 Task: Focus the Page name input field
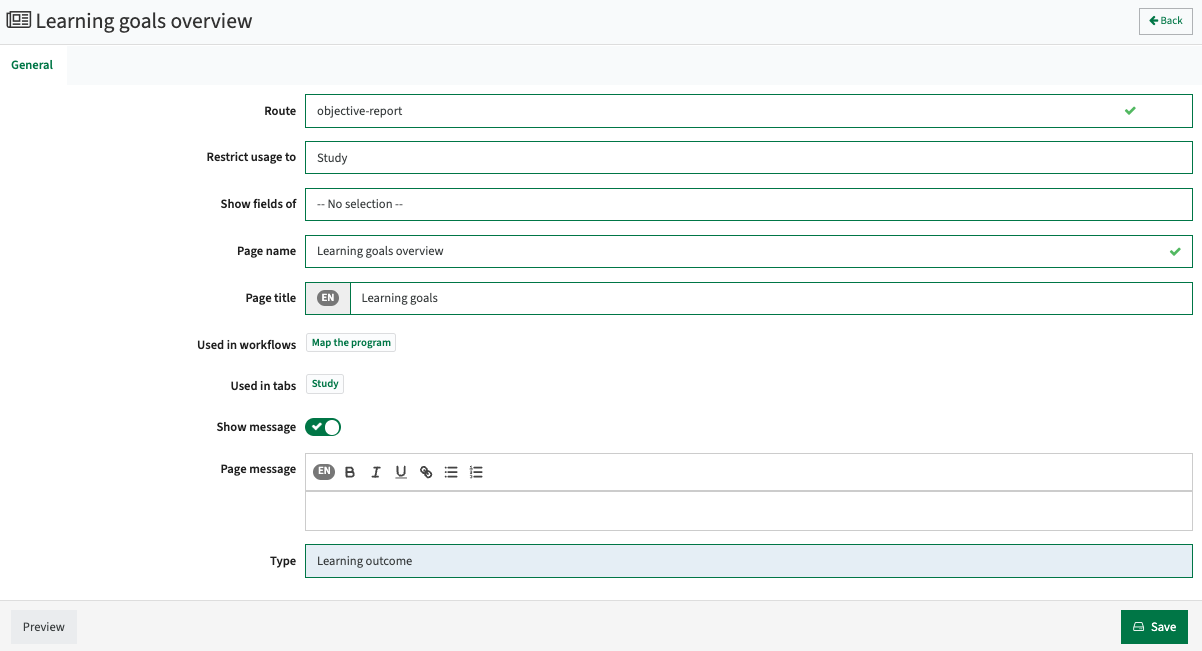point(748,251)
